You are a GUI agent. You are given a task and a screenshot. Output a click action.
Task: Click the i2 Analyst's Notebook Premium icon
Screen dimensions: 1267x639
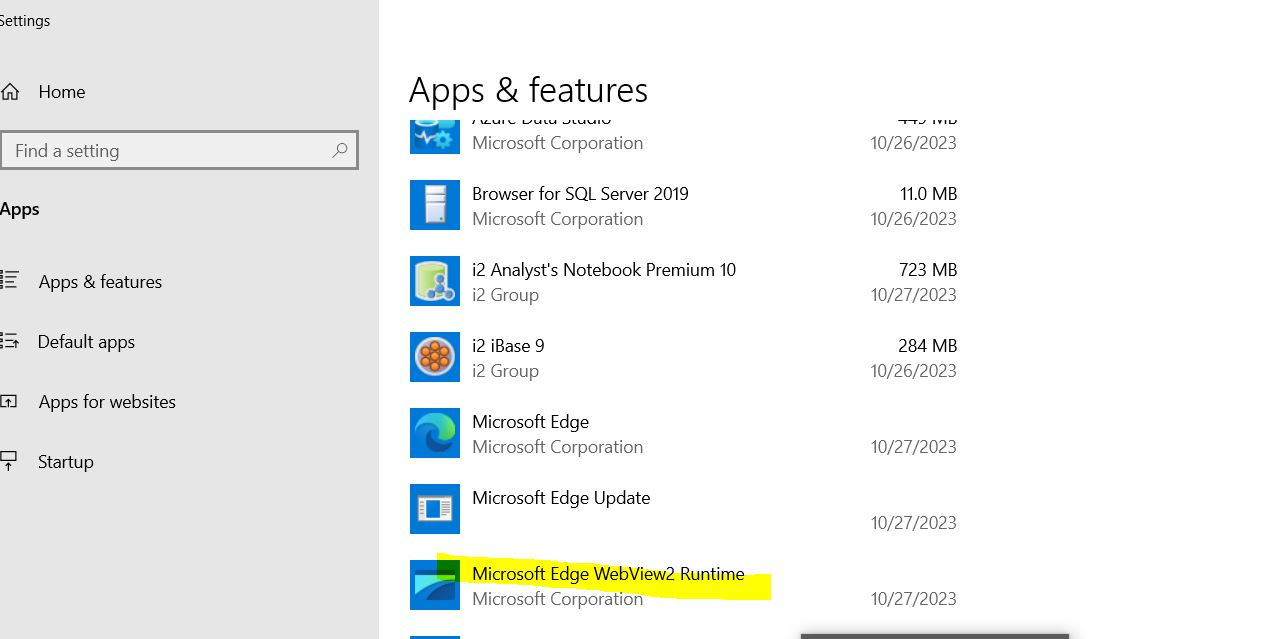coord(434,281)
